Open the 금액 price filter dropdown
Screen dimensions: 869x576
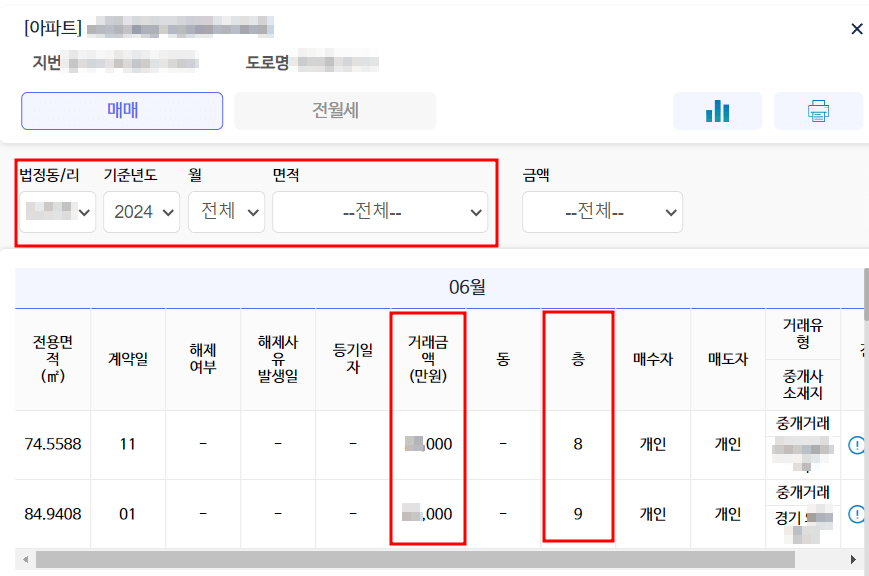pos(602,212)
